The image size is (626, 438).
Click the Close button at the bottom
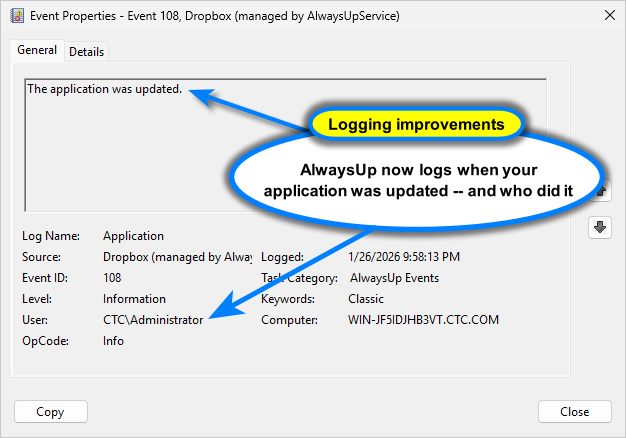[574, 412]
